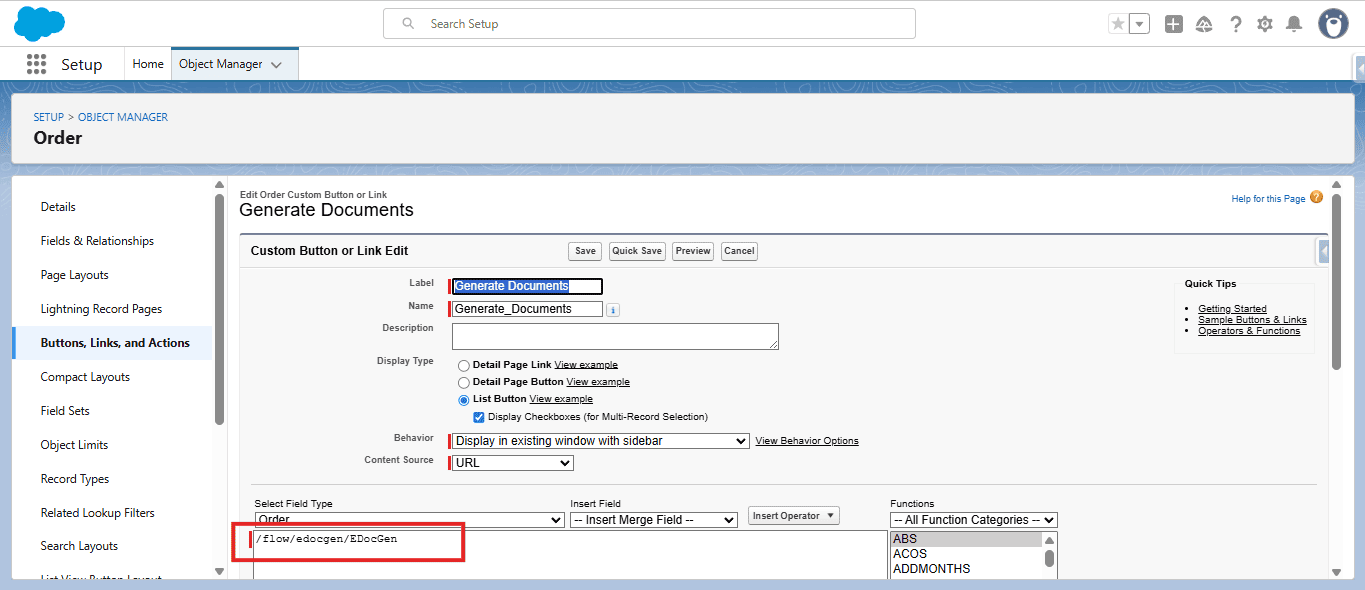The width and height of the screenshot is (1365, 590).
Task: Open Compact Layouts in the sidebar
Action: pos(85,377)
